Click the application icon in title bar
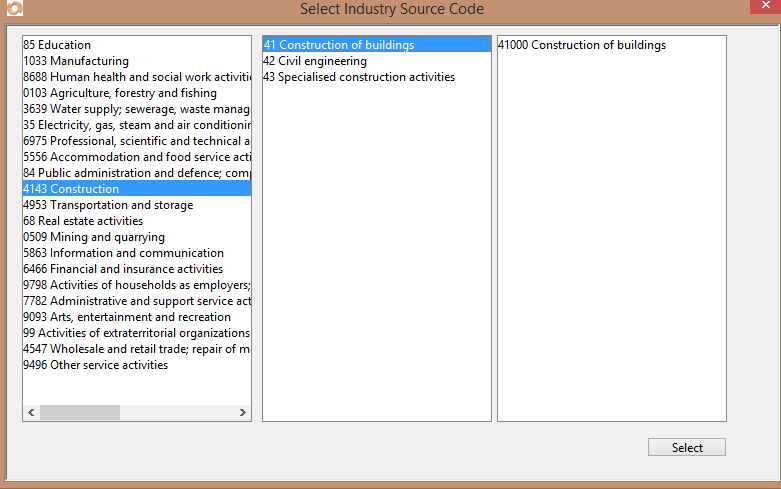Viewport: 781px width, 489px height. pos(12,9)
